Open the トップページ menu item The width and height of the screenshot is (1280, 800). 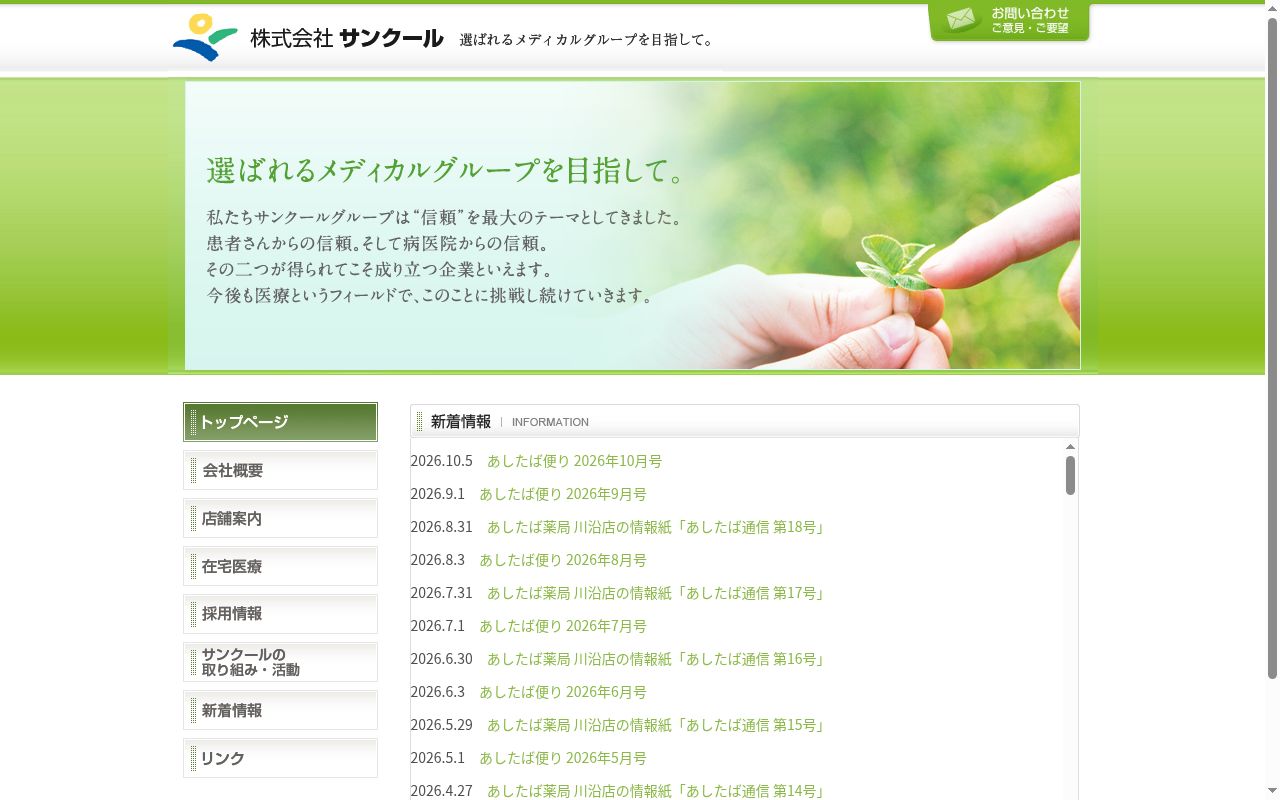[280, 422]
